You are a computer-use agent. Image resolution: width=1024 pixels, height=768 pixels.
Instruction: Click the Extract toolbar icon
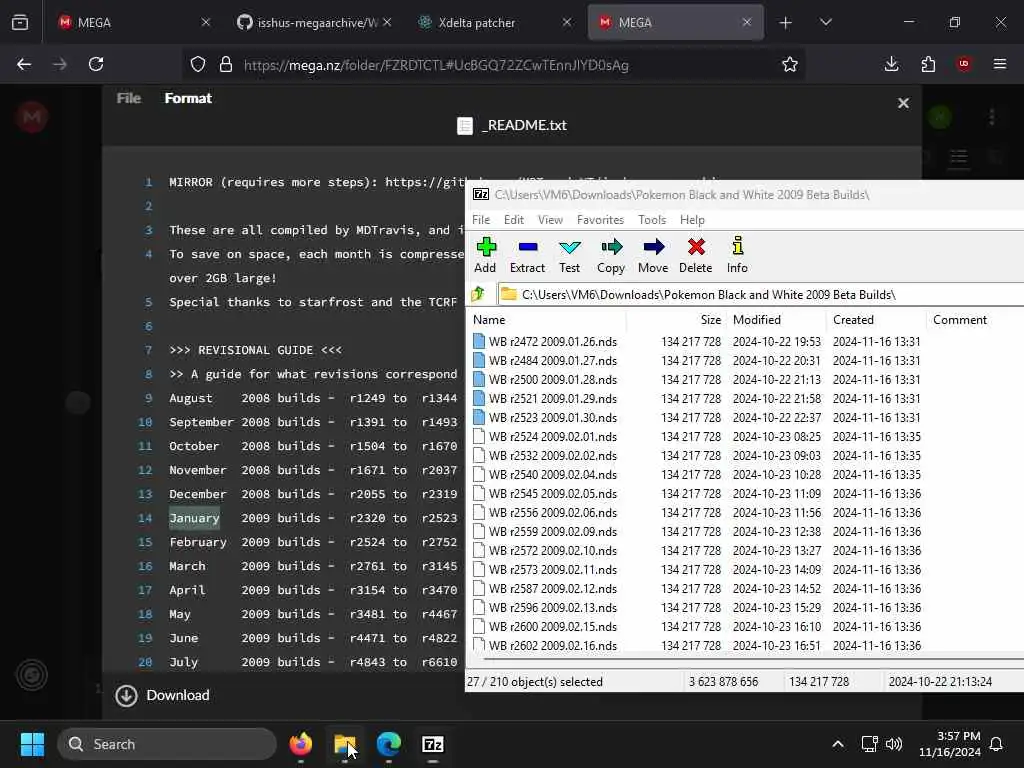click(527, 255)
